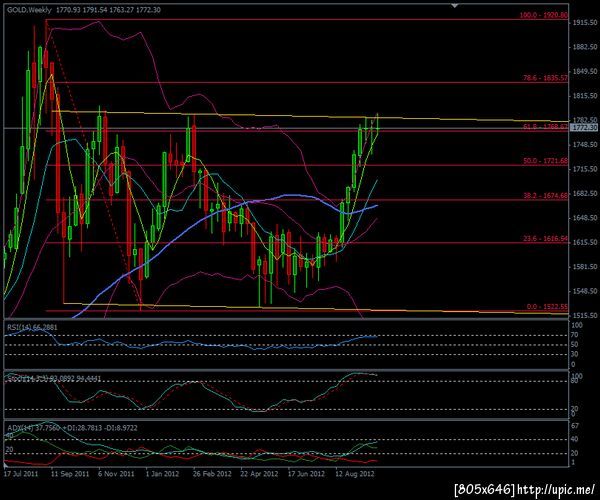The height and width of the screenshot is (500, 600).
Task: Click the small triangle marker at time axis start
Action: pyautogui.click(x=5, y=466)
